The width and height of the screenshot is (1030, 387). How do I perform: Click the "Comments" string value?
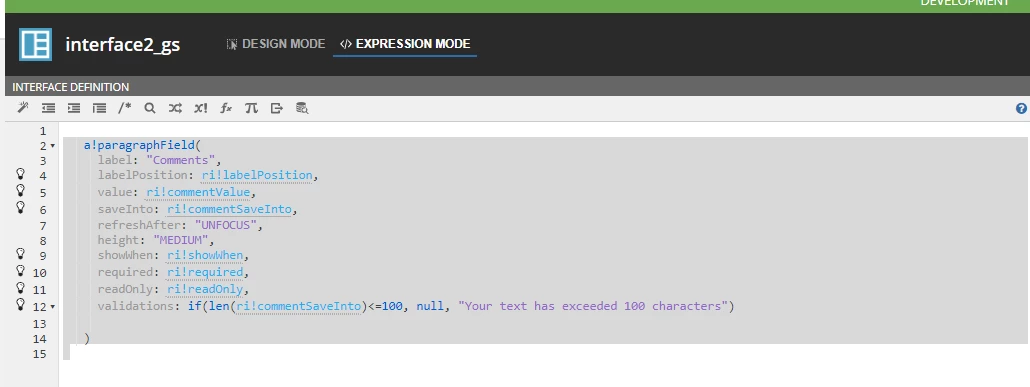pyautogui.click(x=181, y=160)
